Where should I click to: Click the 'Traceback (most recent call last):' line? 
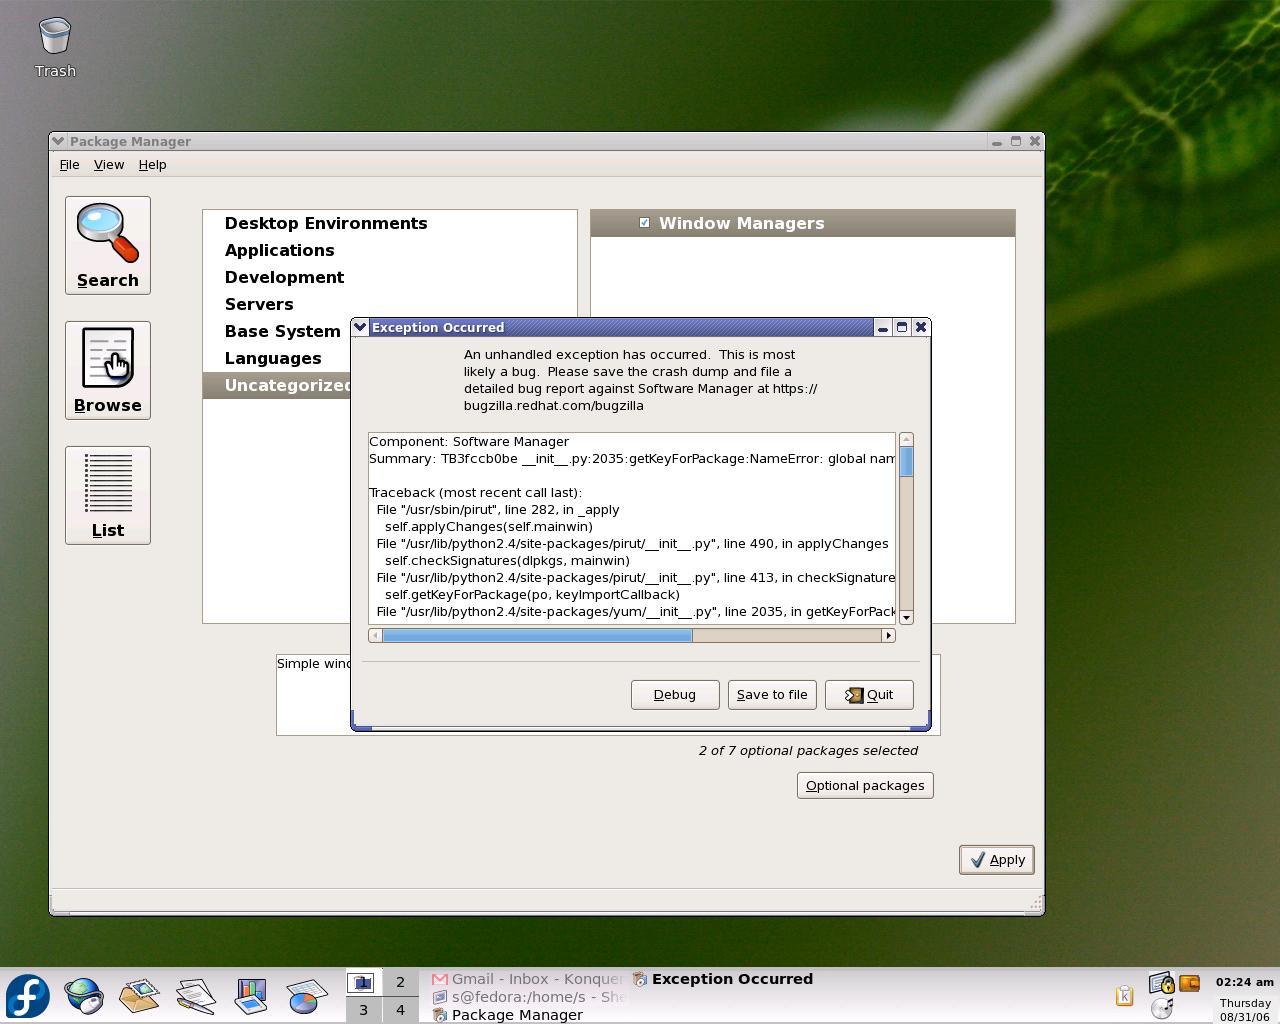tap(475, 493)
